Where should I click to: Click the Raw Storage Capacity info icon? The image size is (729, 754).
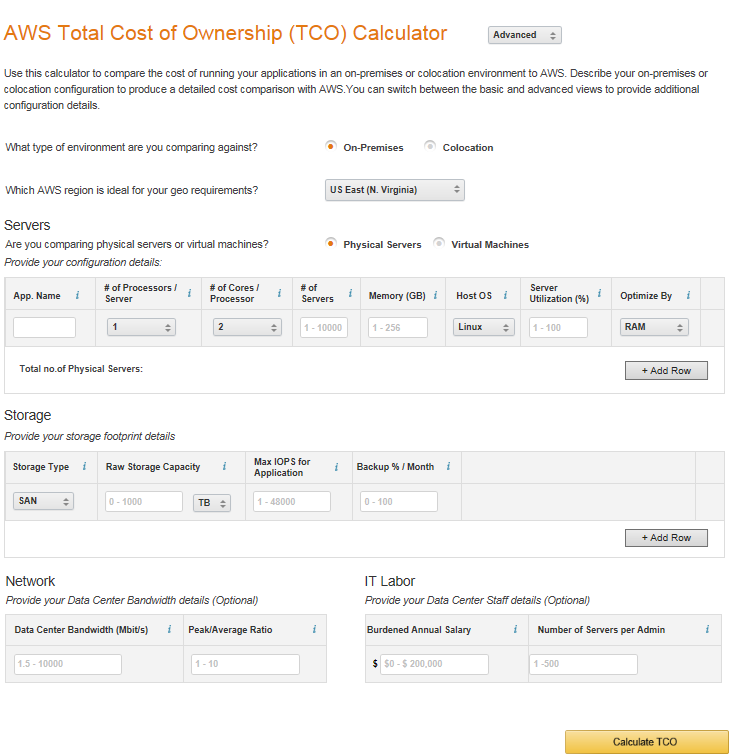(224, 467)
